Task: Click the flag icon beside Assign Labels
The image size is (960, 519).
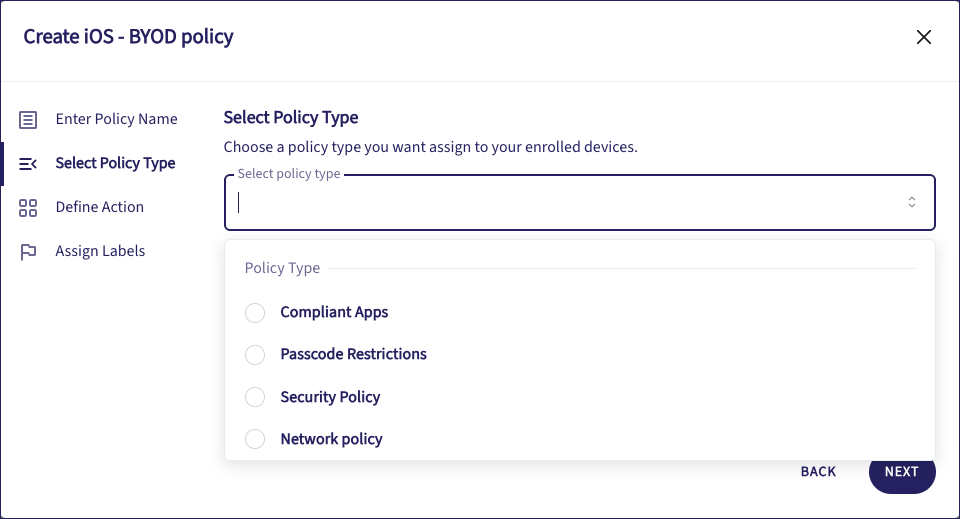Action: click(28, 252)
